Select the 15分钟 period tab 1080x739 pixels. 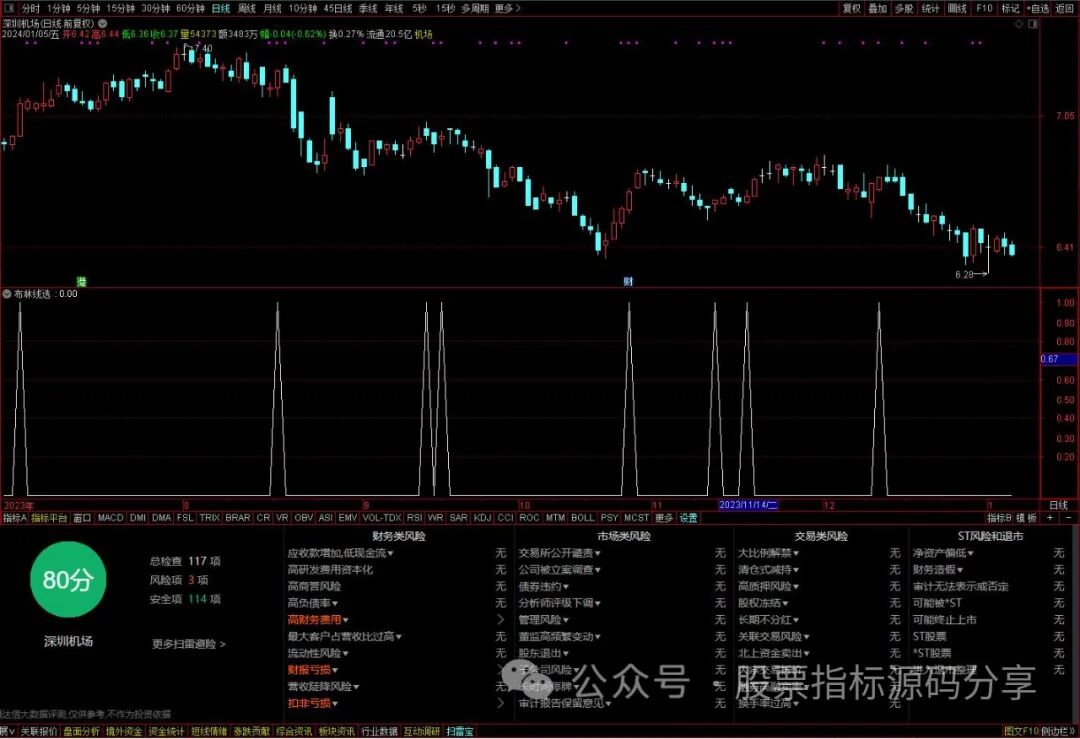(x=121, y=8)
